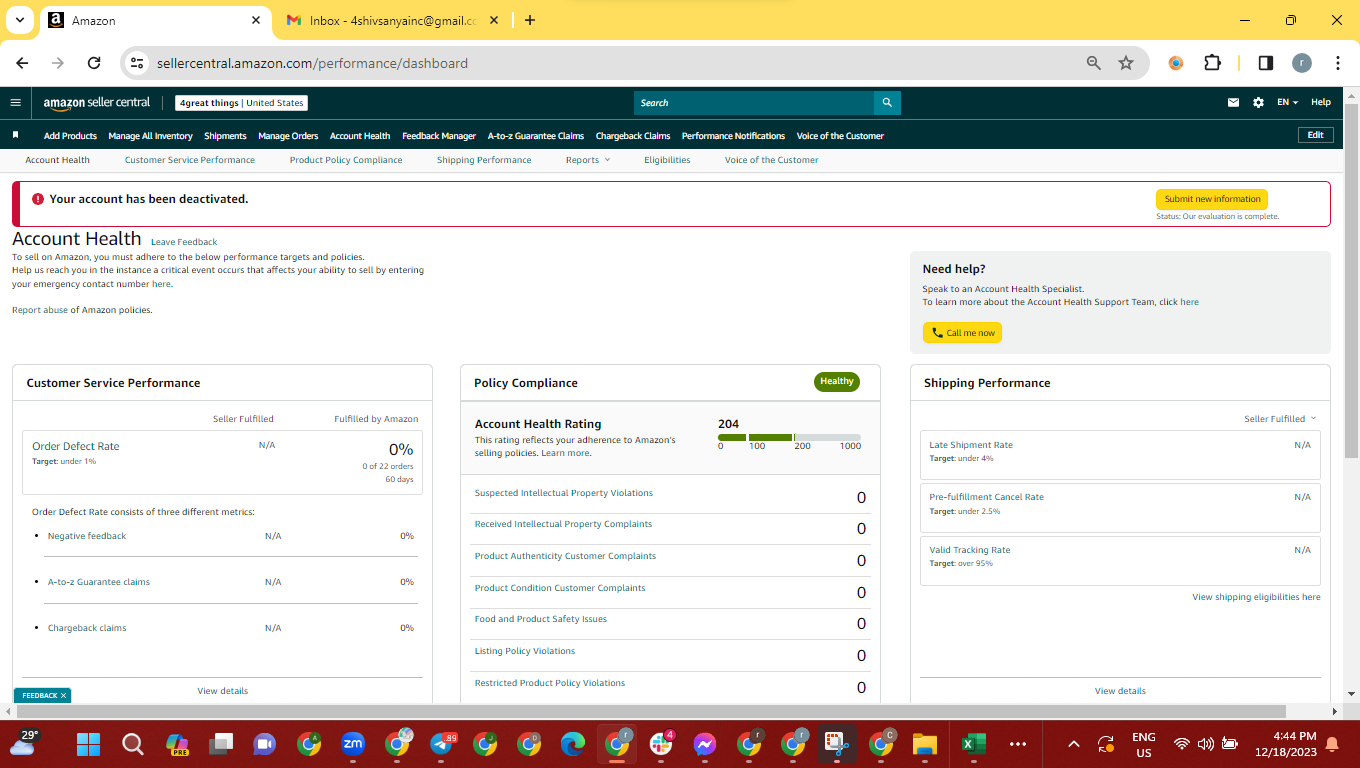The image size is (1360, 768).
Task: Reload the Seller Central page
Action: [94, 63]
